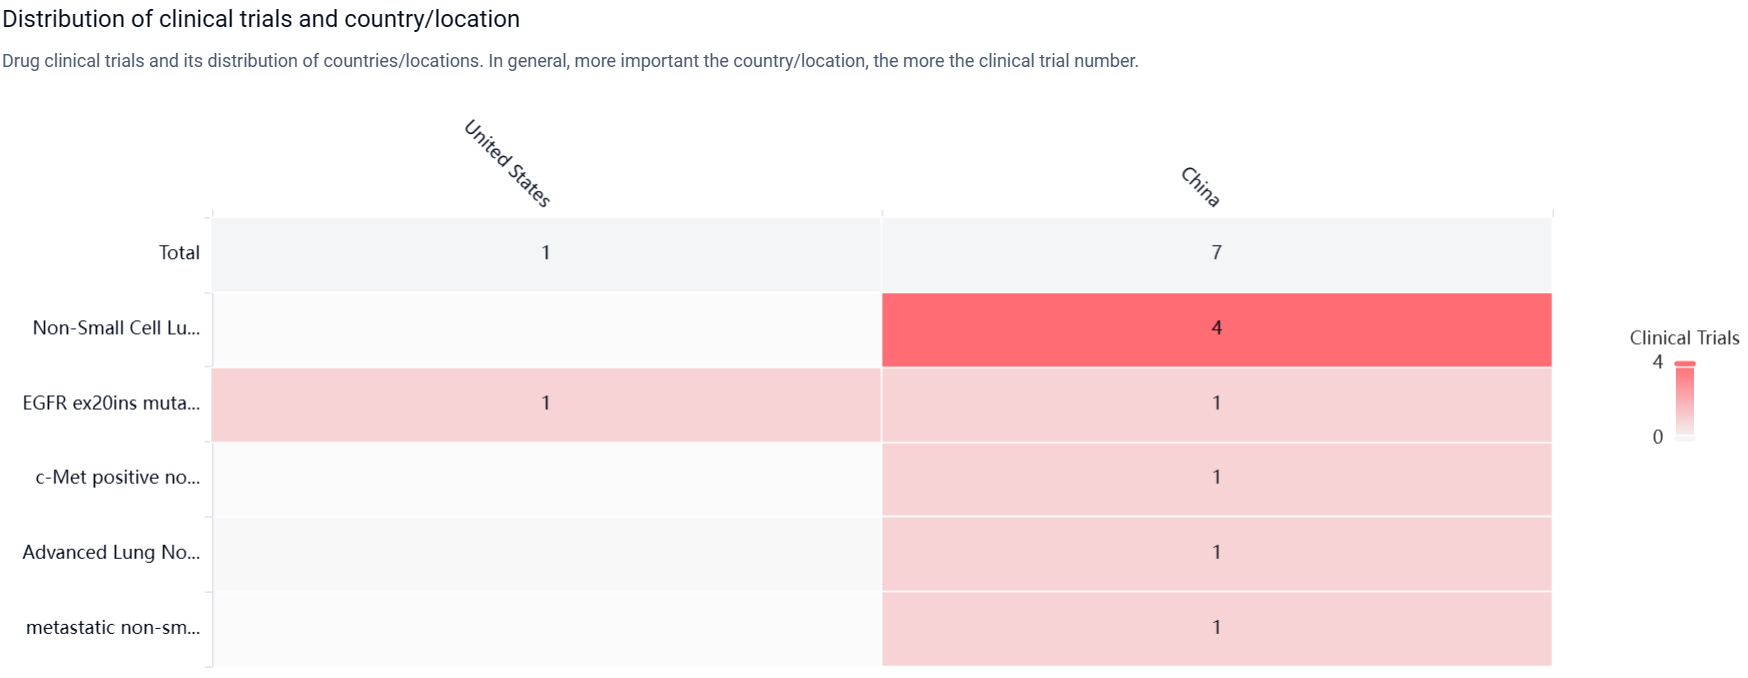Click the EGFR ex20ins muta... row label

point(111,403)
